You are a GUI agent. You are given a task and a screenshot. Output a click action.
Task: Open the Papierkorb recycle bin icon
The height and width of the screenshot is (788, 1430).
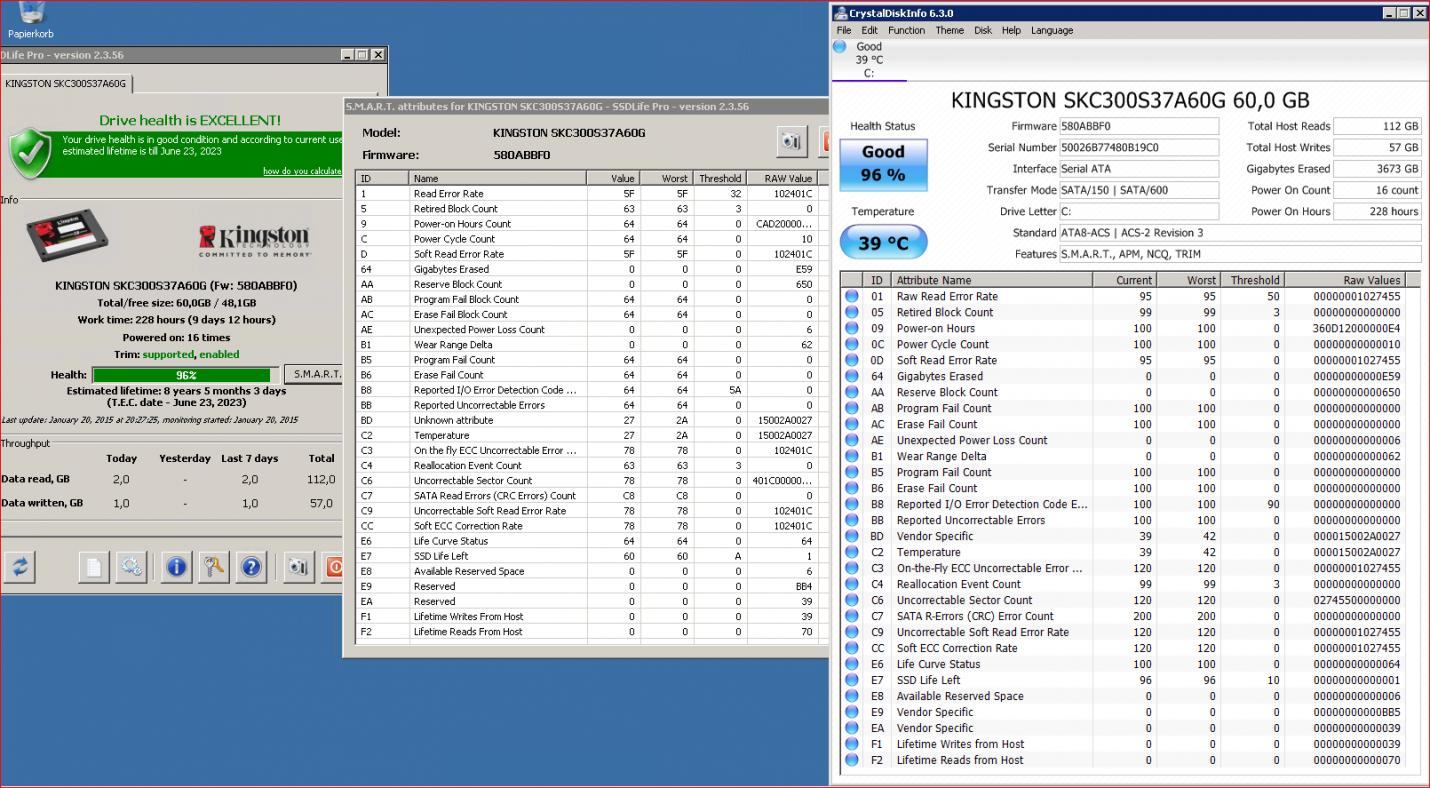[30, 12]
